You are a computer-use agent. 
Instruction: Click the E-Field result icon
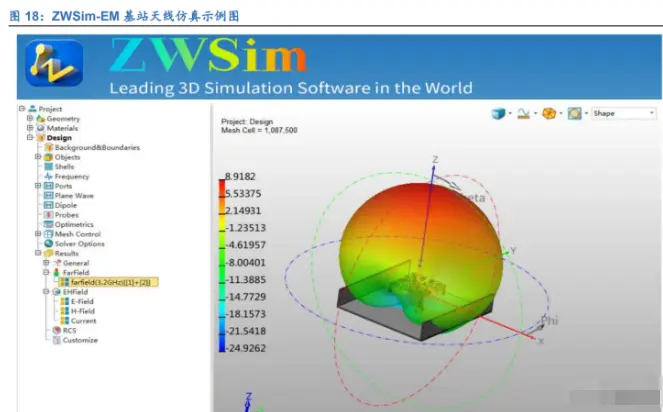pos(65,301)
